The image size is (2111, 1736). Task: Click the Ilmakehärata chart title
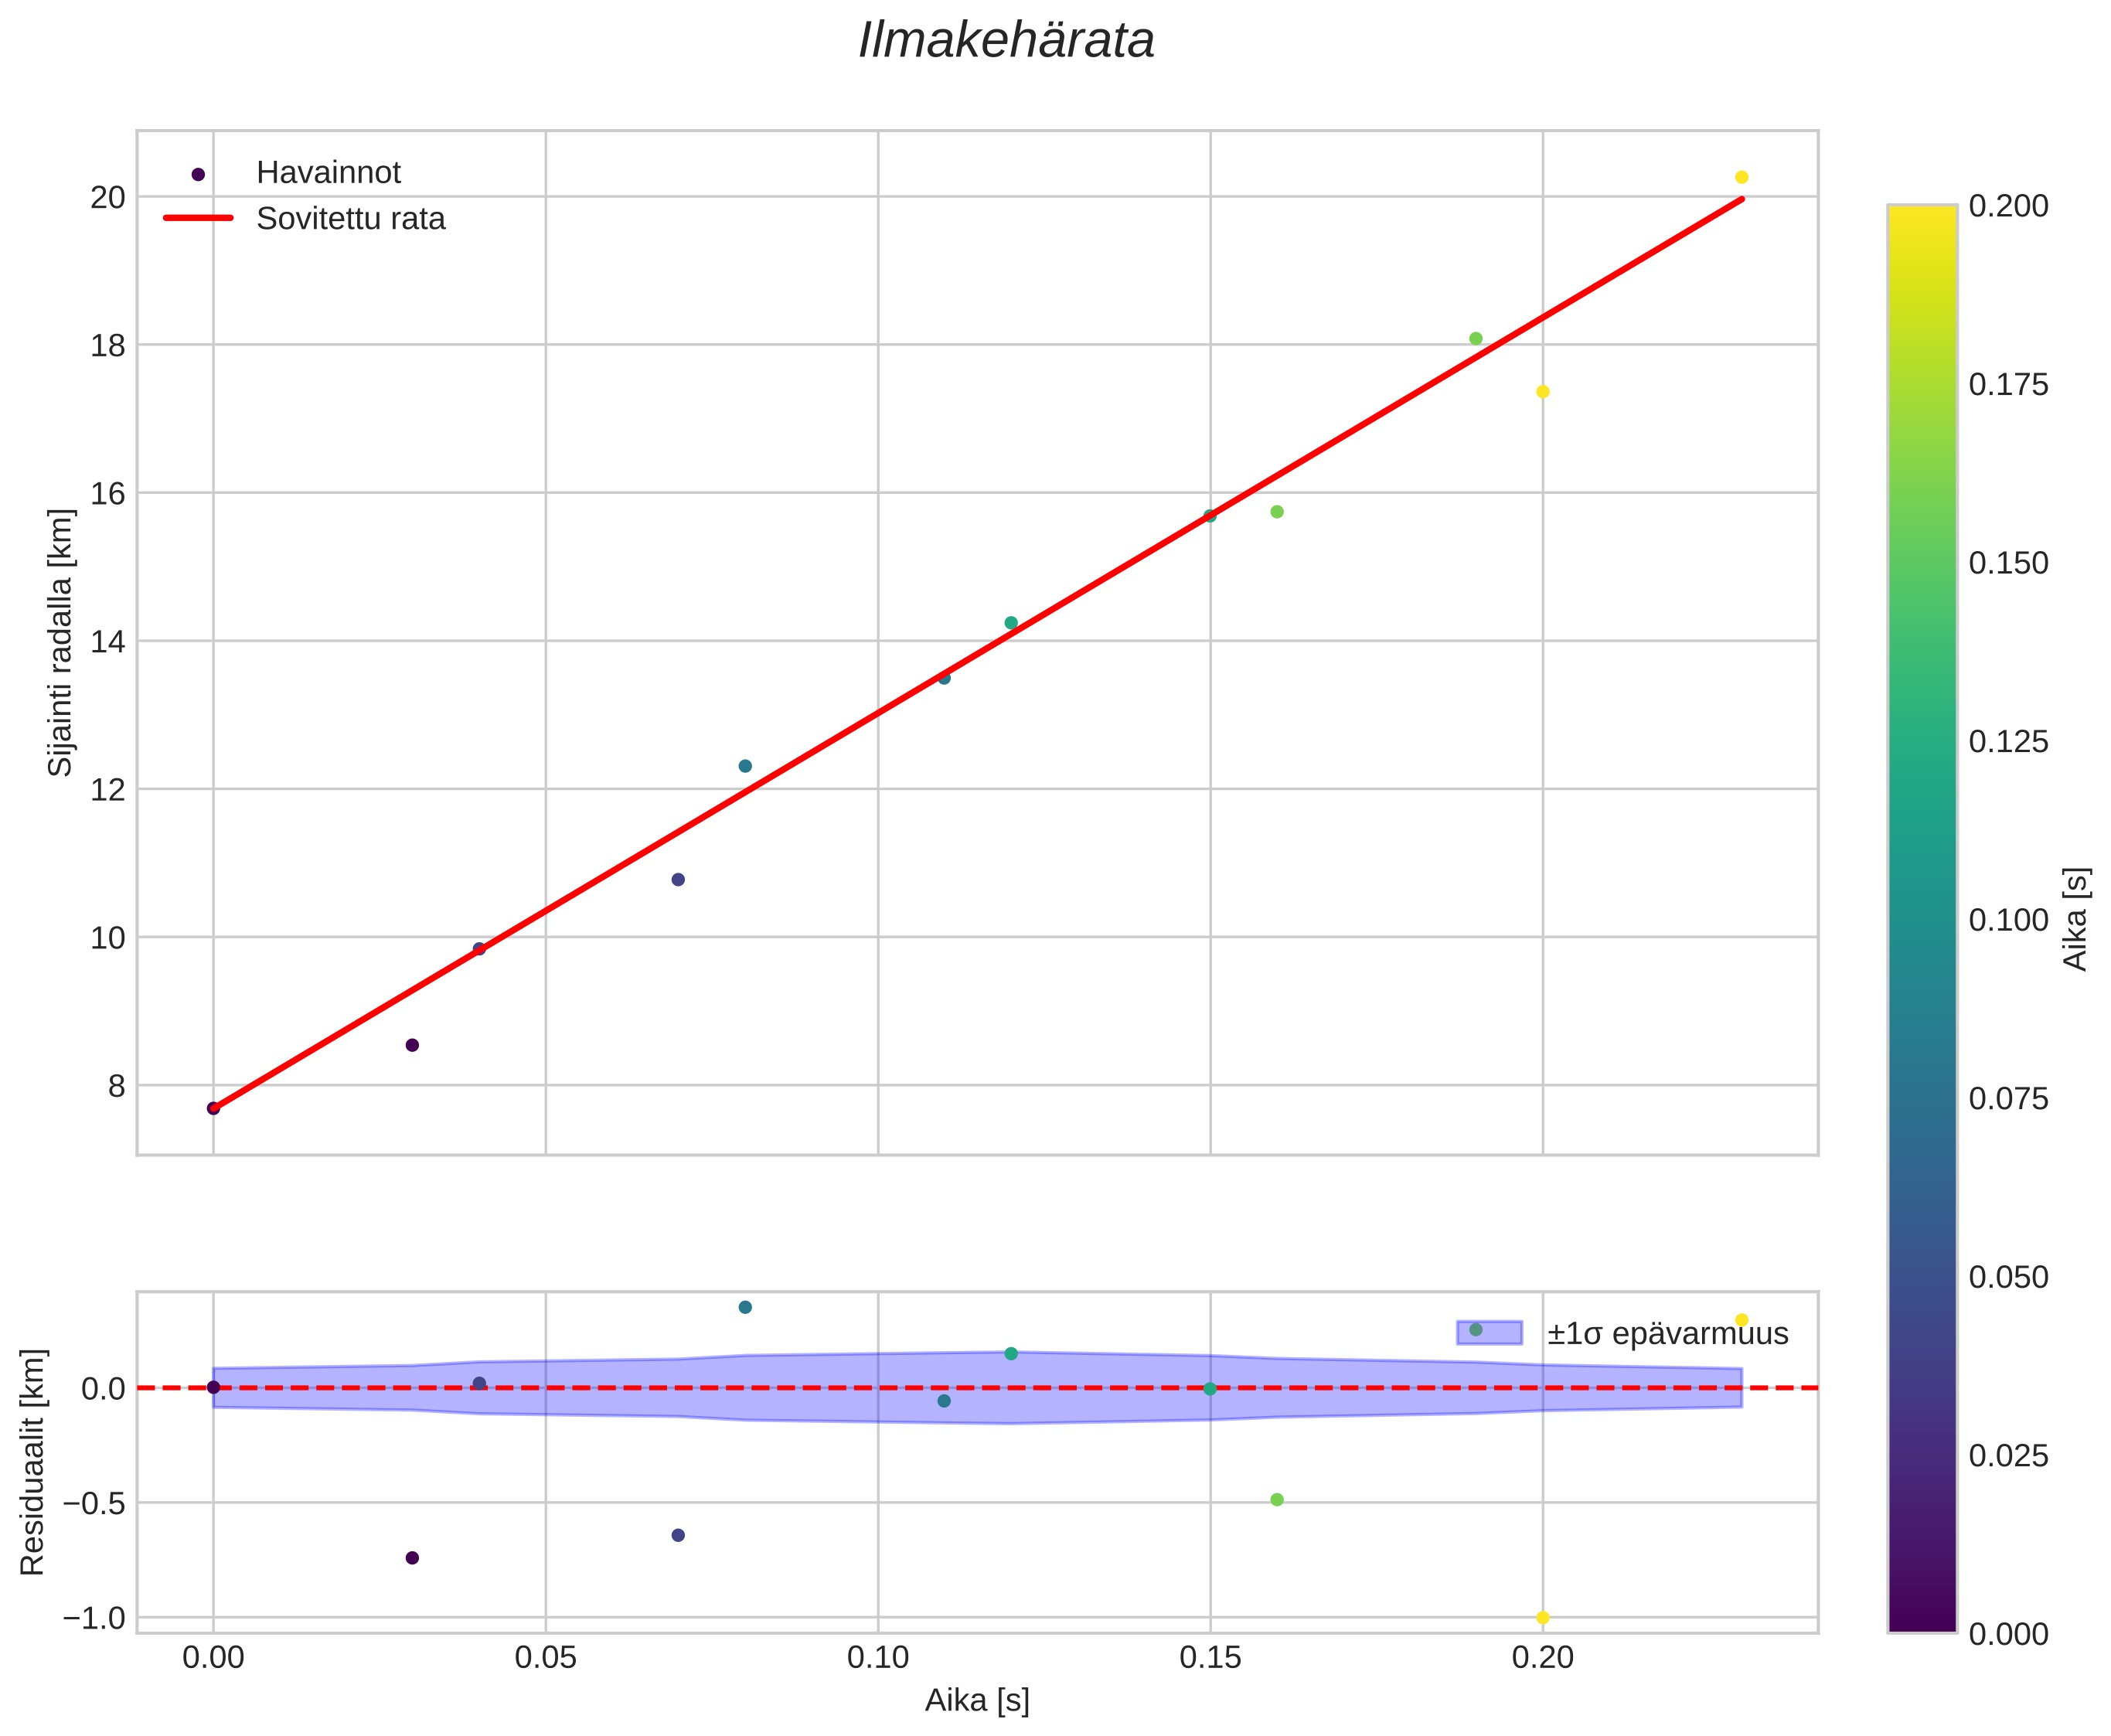point(1006,42)
